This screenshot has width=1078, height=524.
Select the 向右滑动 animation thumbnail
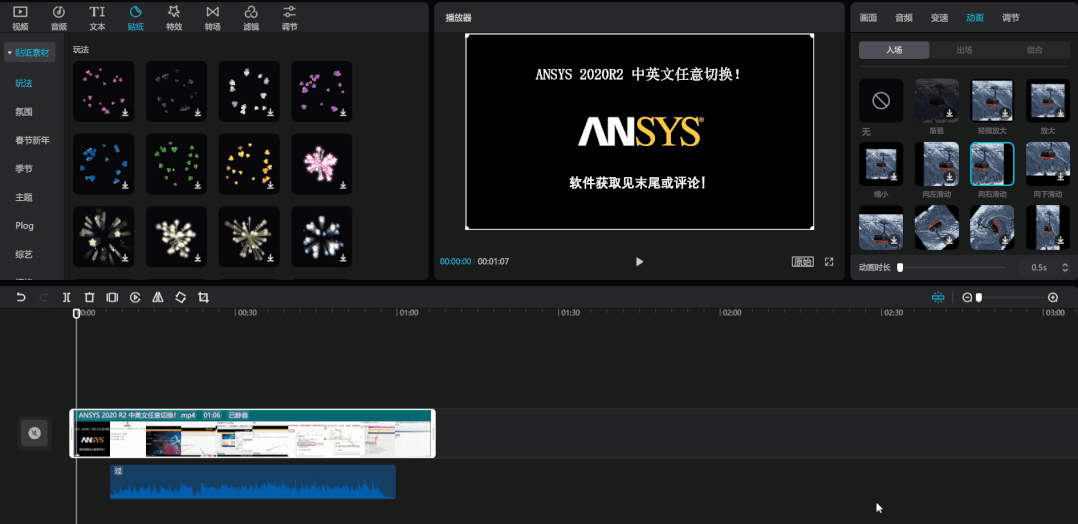992,163
